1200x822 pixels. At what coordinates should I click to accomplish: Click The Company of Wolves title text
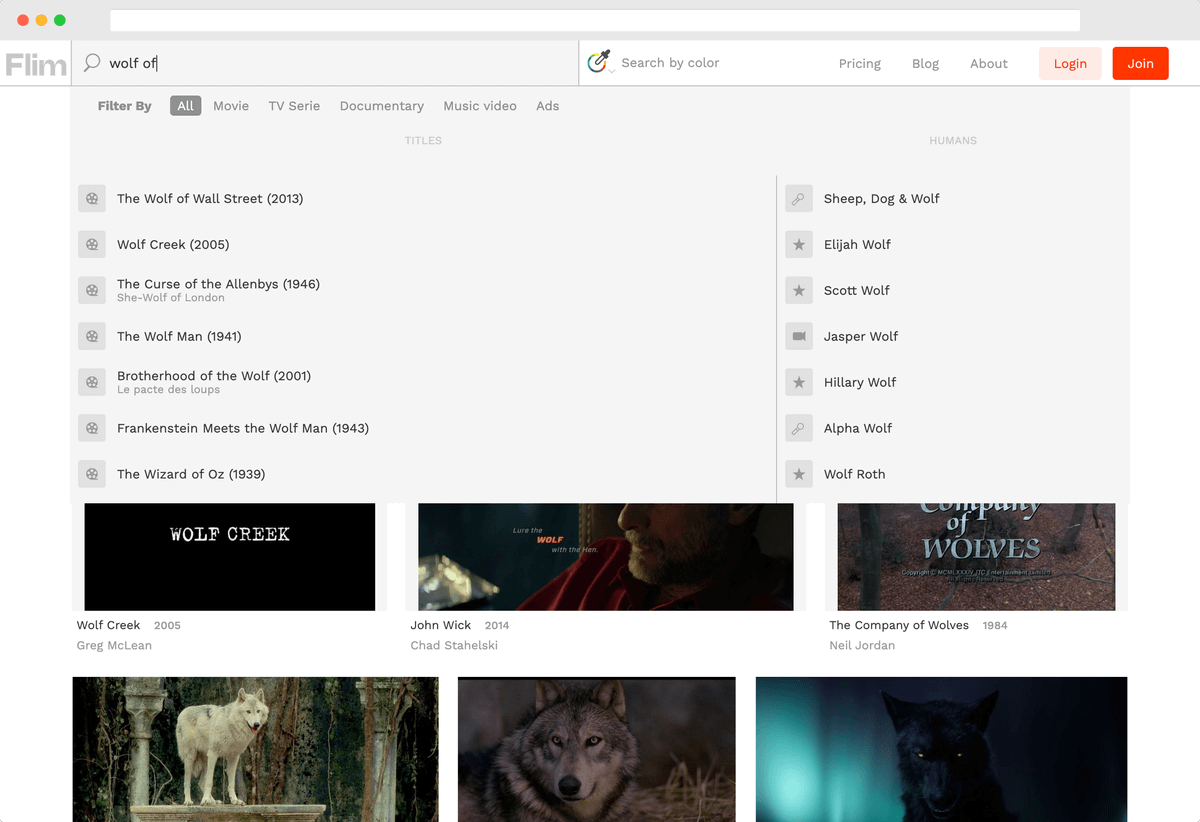(x=899, y=625)
